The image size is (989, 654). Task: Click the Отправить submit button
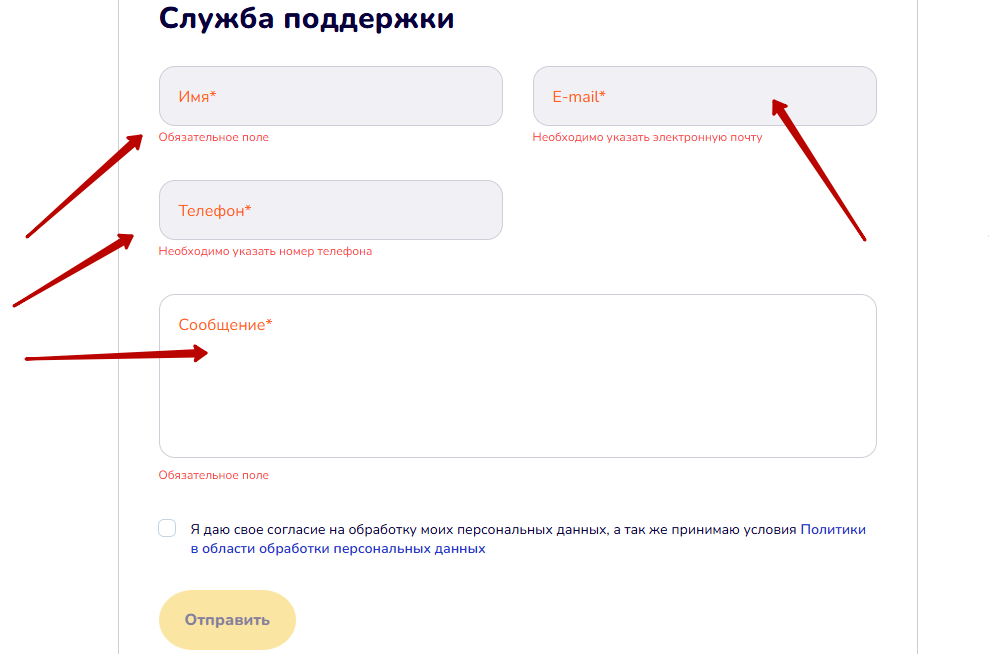coord(227,620)
